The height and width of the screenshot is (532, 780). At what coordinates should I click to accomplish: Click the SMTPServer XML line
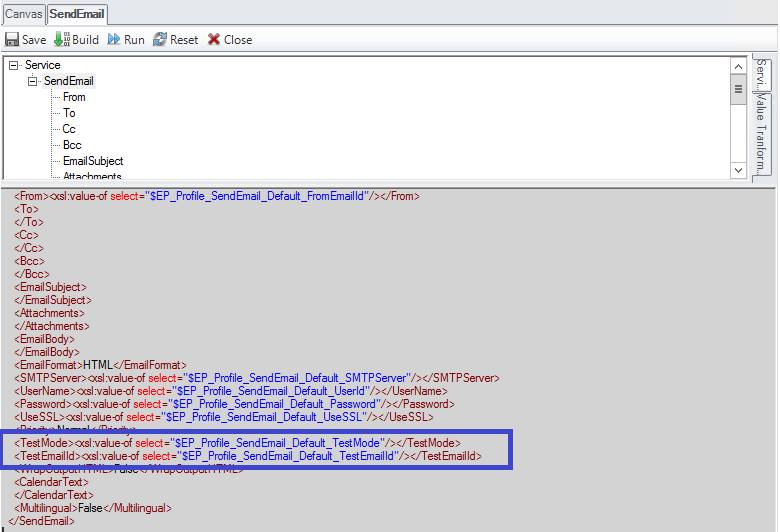click(x=257, y=378)
